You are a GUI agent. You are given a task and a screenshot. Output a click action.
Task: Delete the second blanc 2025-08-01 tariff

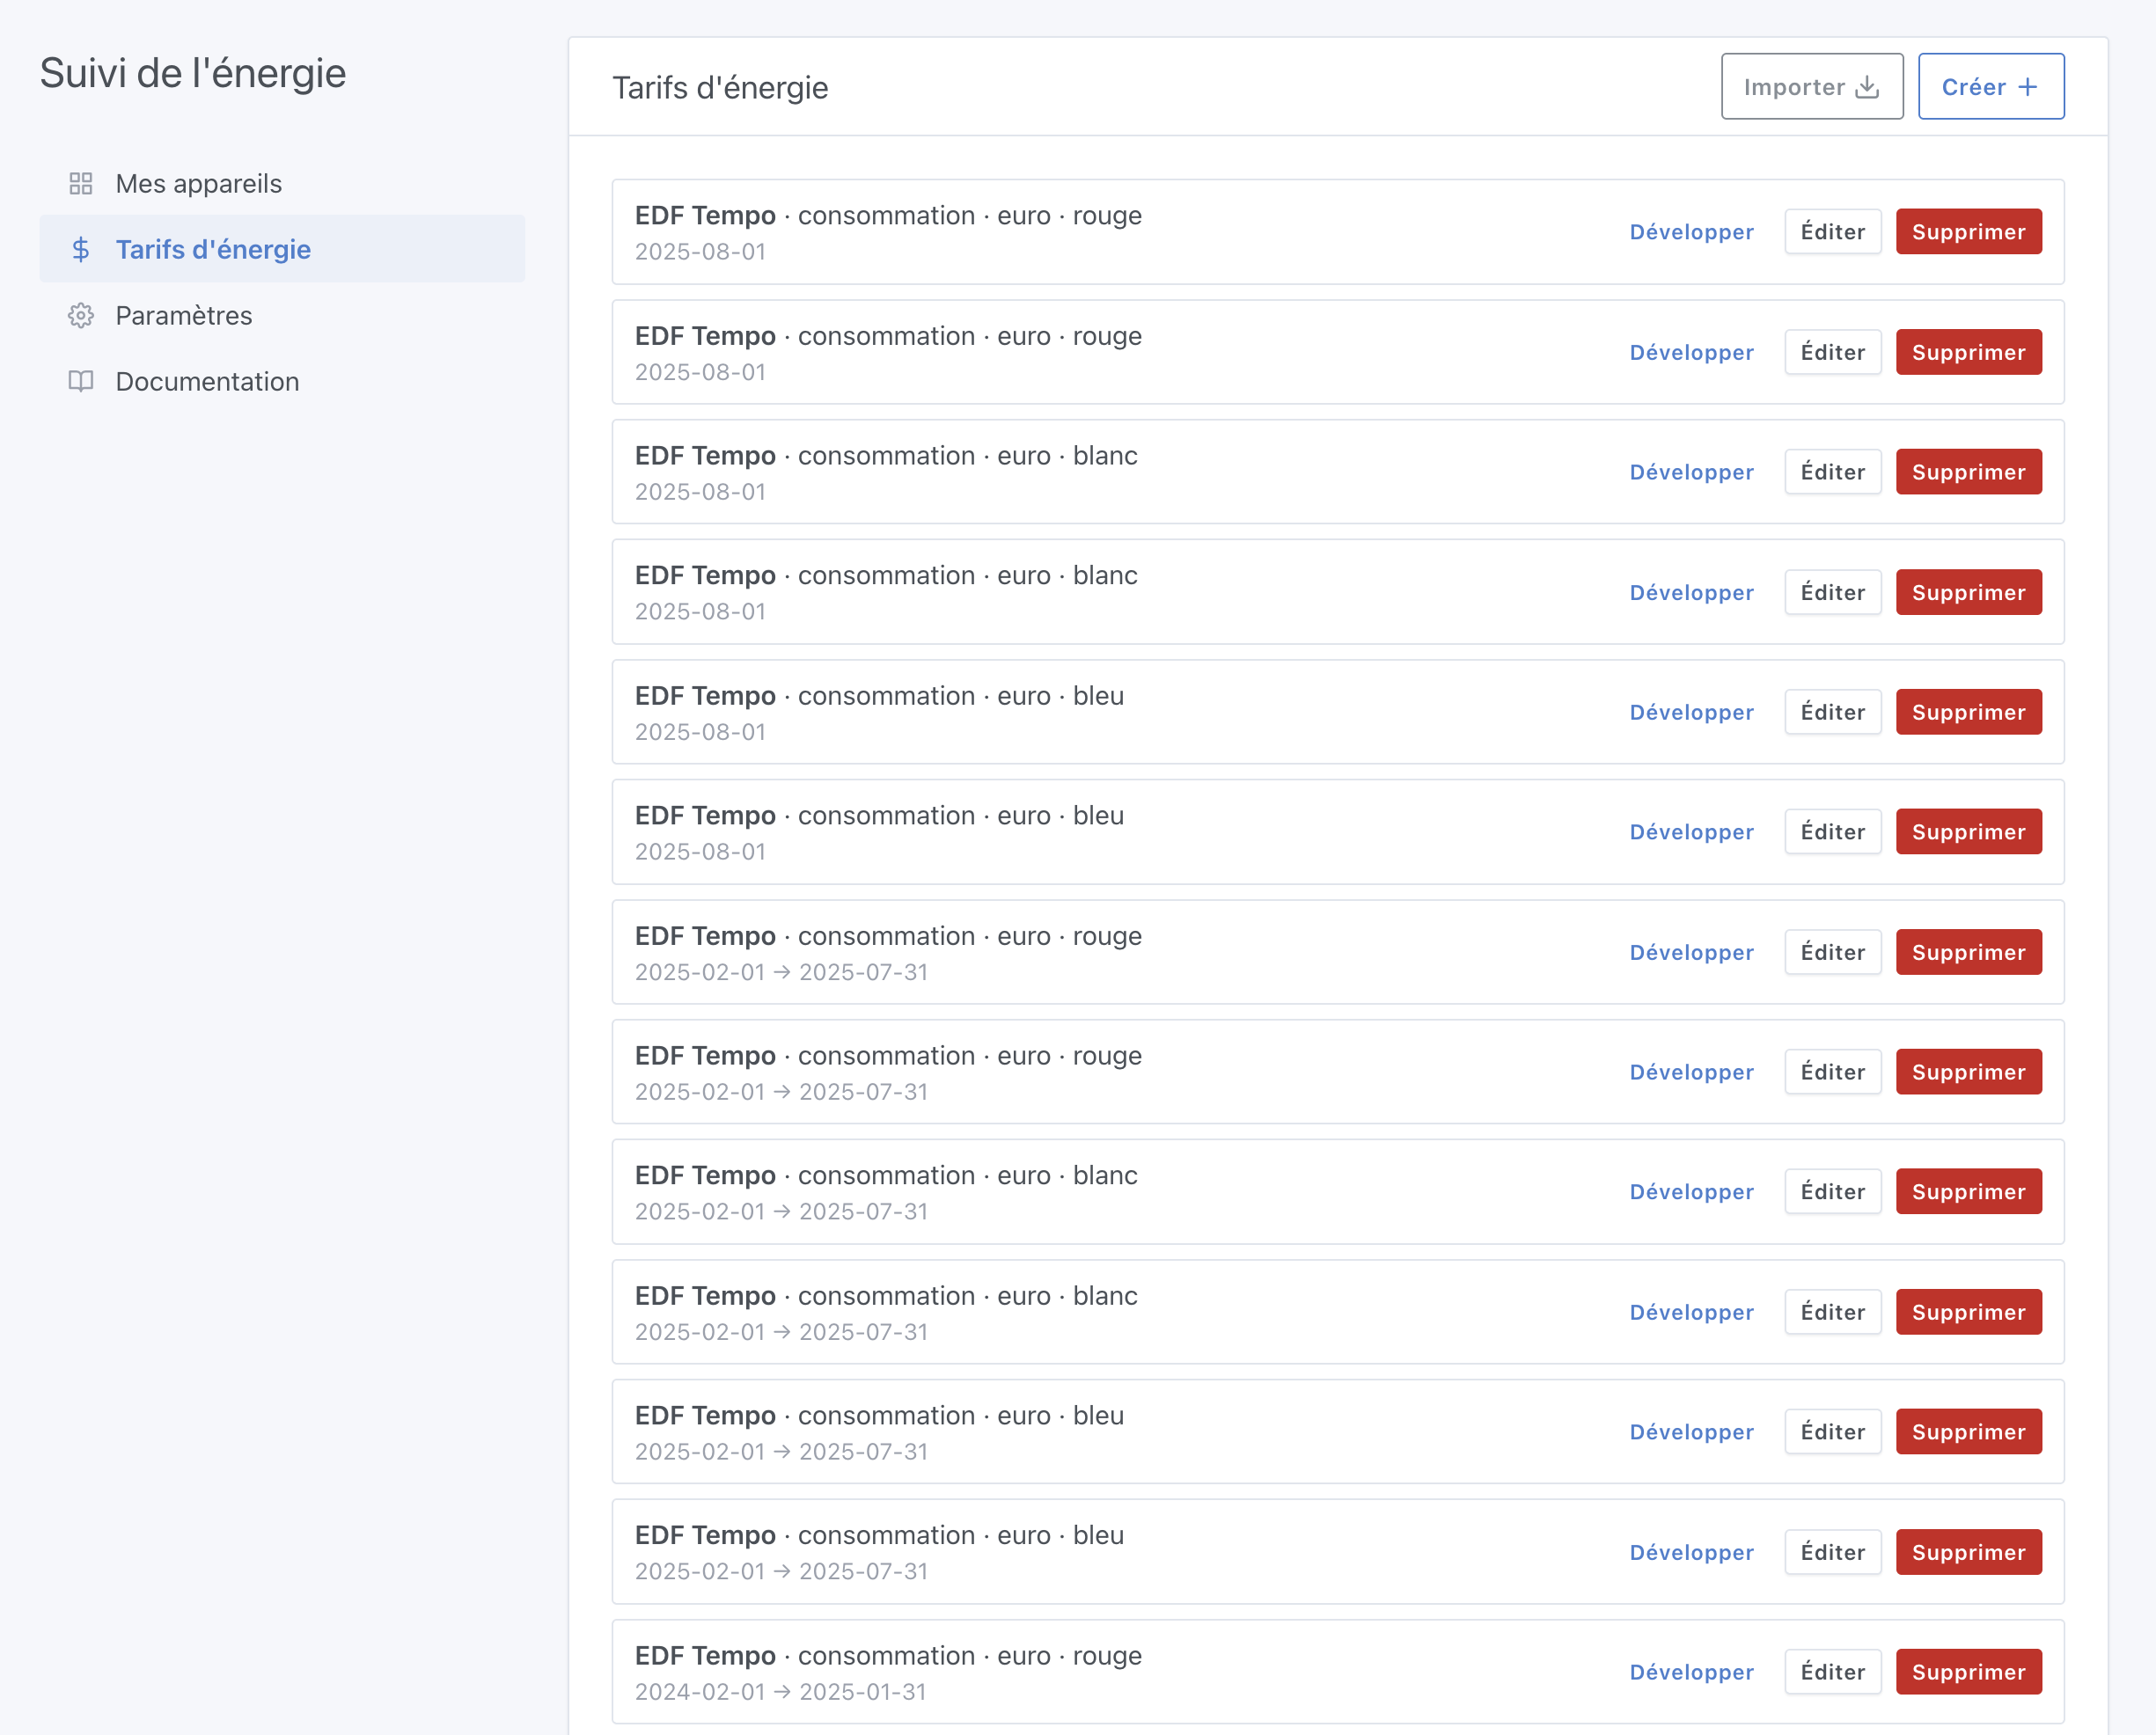pos(1968,592)
